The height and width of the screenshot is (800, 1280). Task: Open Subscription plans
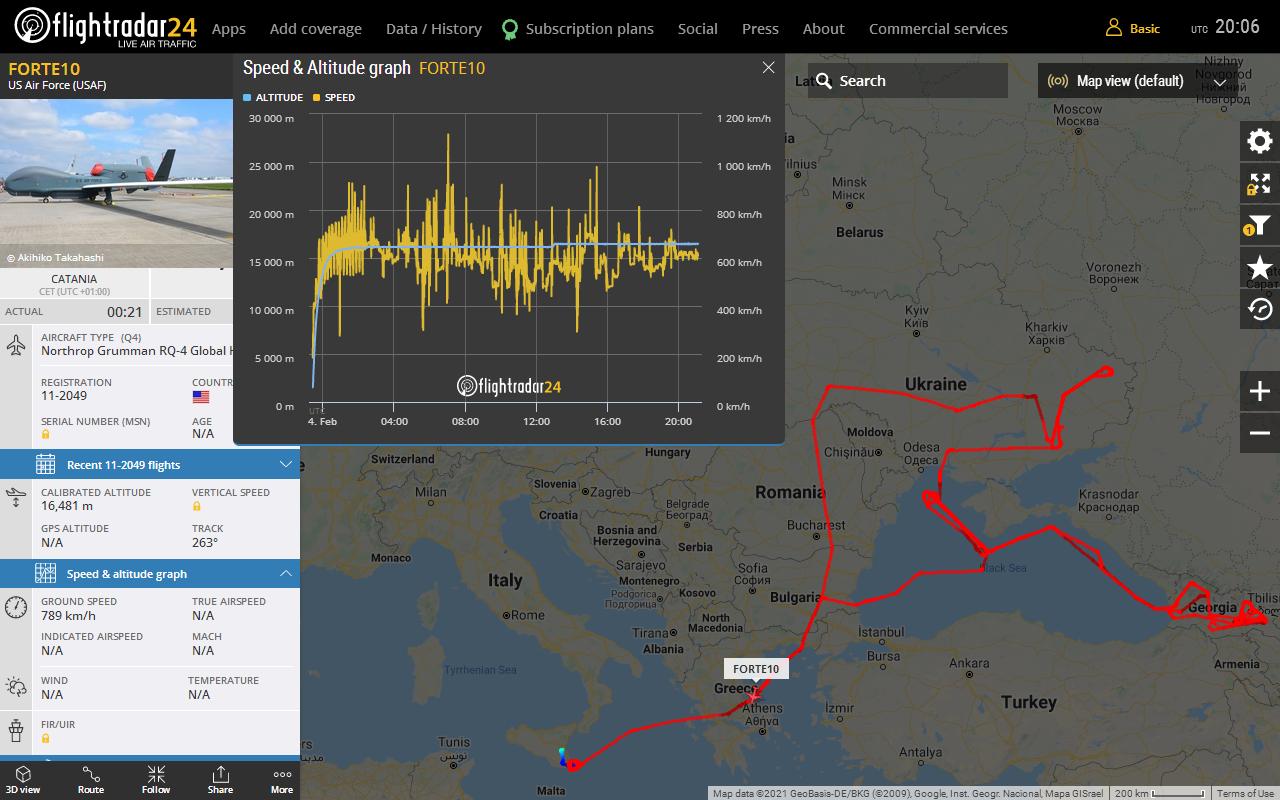pos(590,29)
